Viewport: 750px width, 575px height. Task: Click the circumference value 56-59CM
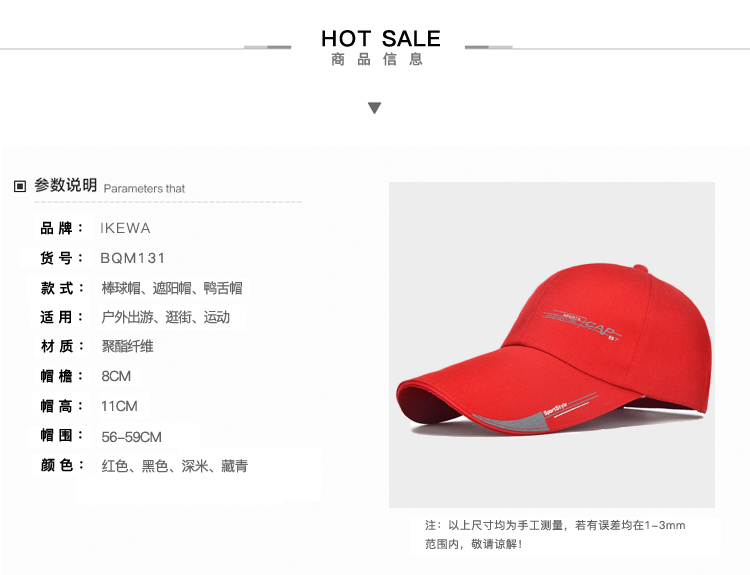coord(132,437)
